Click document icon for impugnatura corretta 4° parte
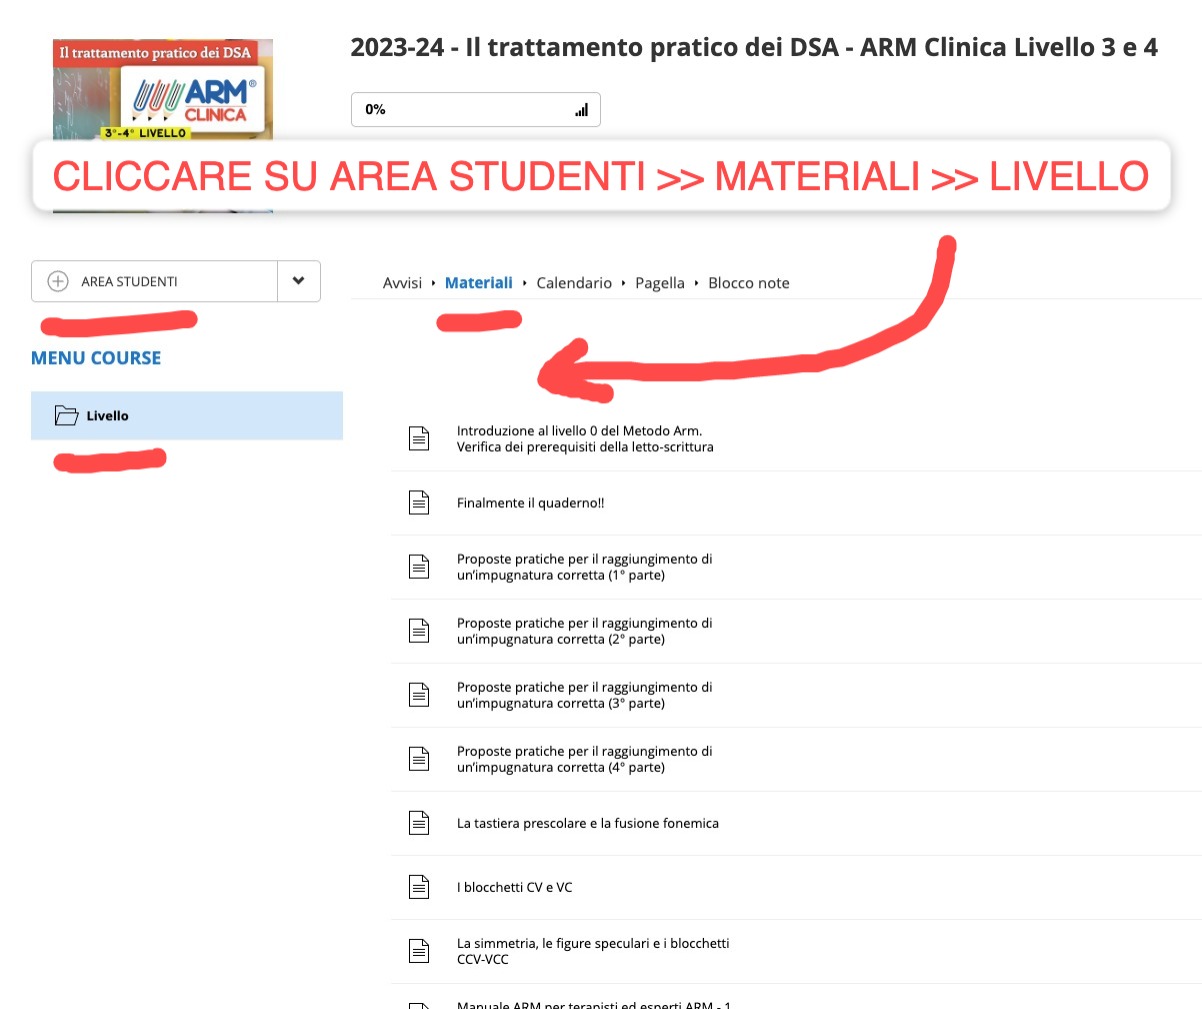 point(419,758)
